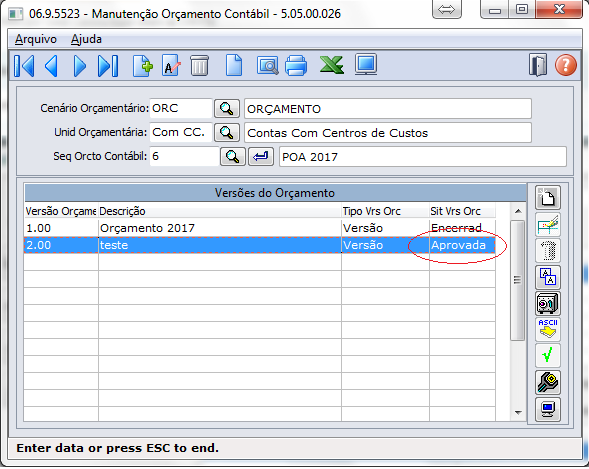Click the wrench tools icon

[548, 383]
